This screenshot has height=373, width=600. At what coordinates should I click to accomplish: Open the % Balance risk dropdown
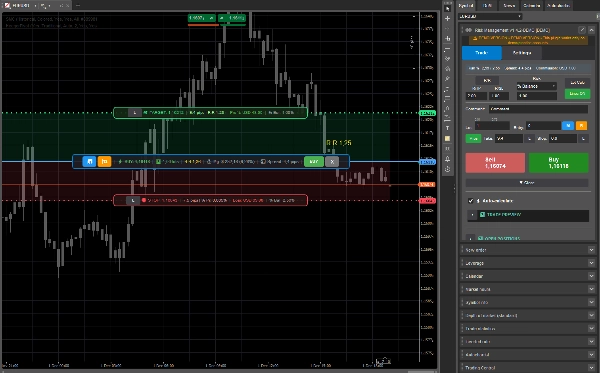point(536,86)
